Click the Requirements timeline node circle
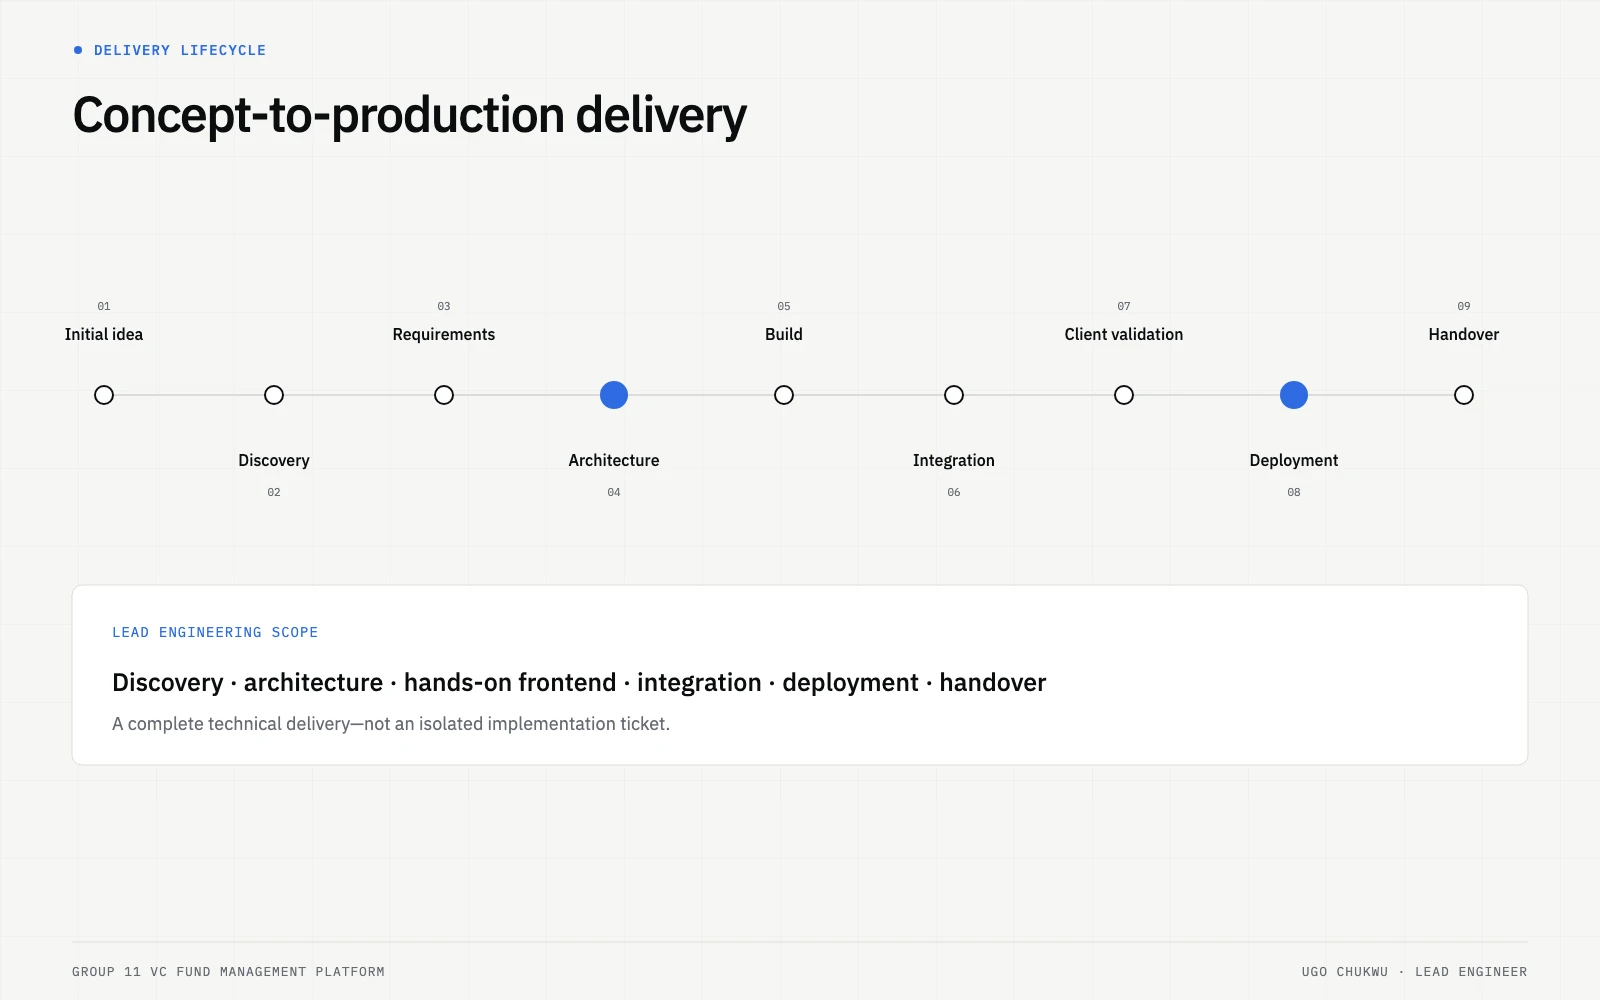This screenshot has height=1000, width=1600. click(444, 395)
